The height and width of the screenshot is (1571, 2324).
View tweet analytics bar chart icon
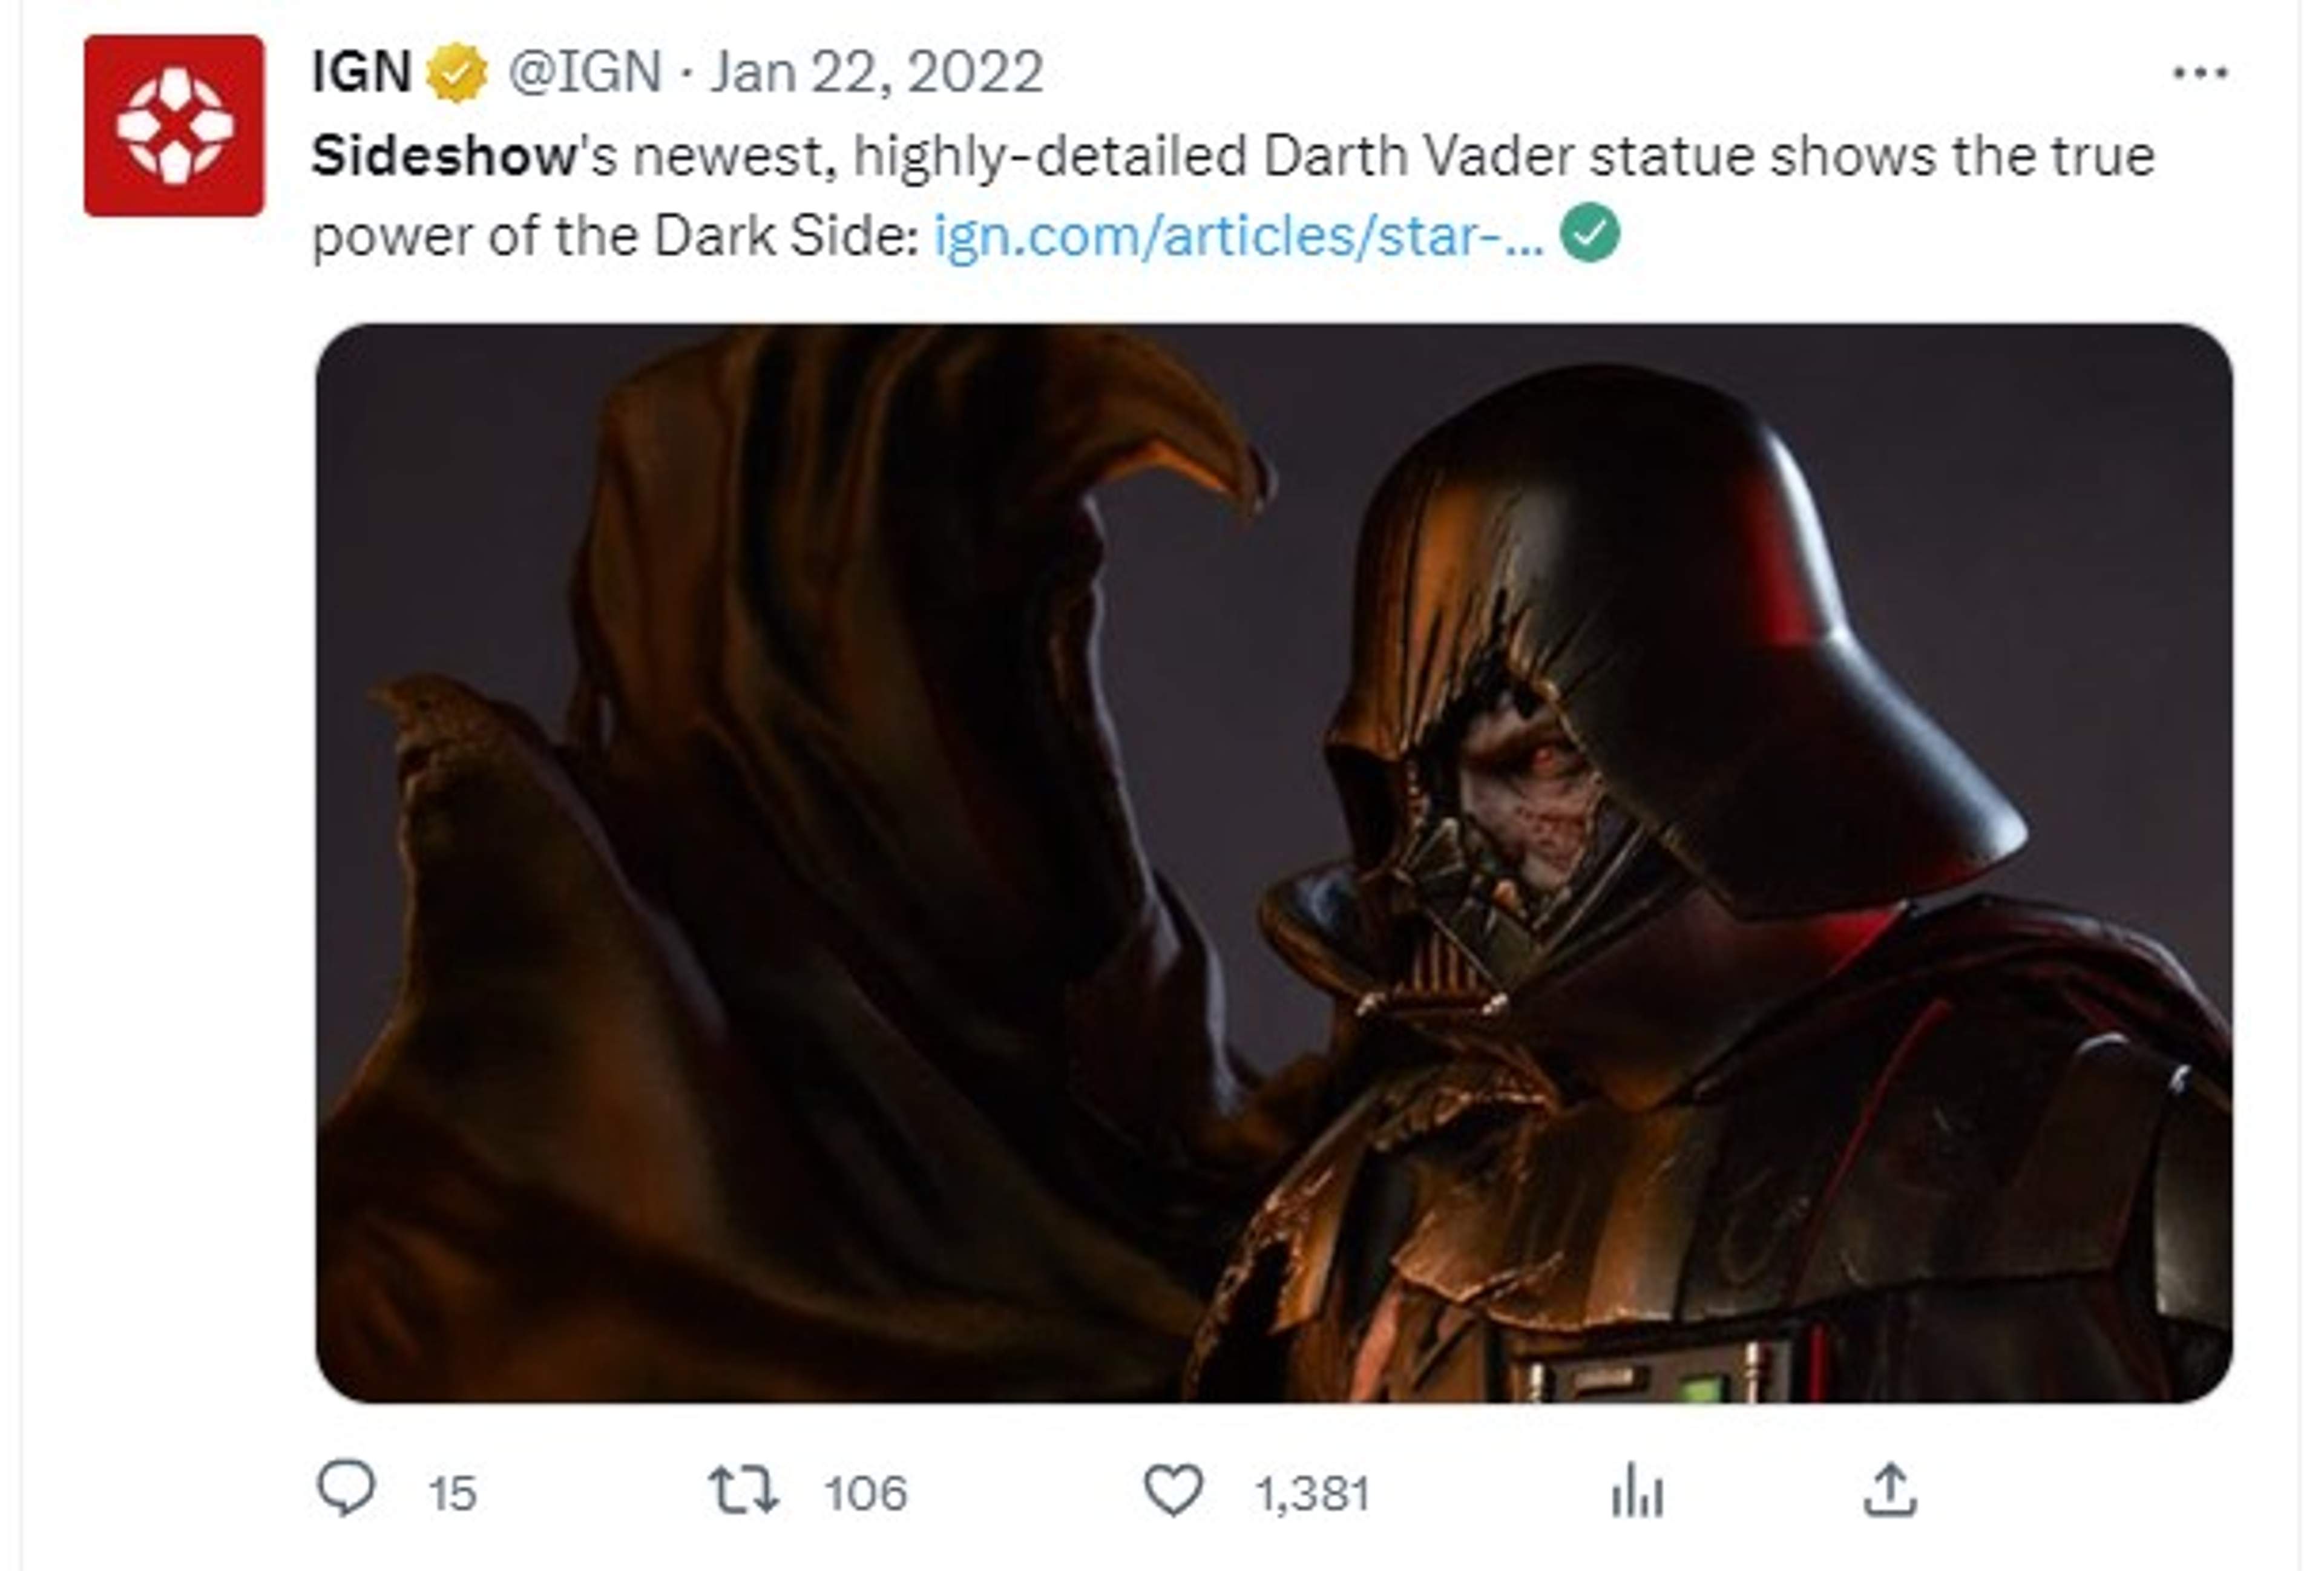(x=1638, y=1490)
